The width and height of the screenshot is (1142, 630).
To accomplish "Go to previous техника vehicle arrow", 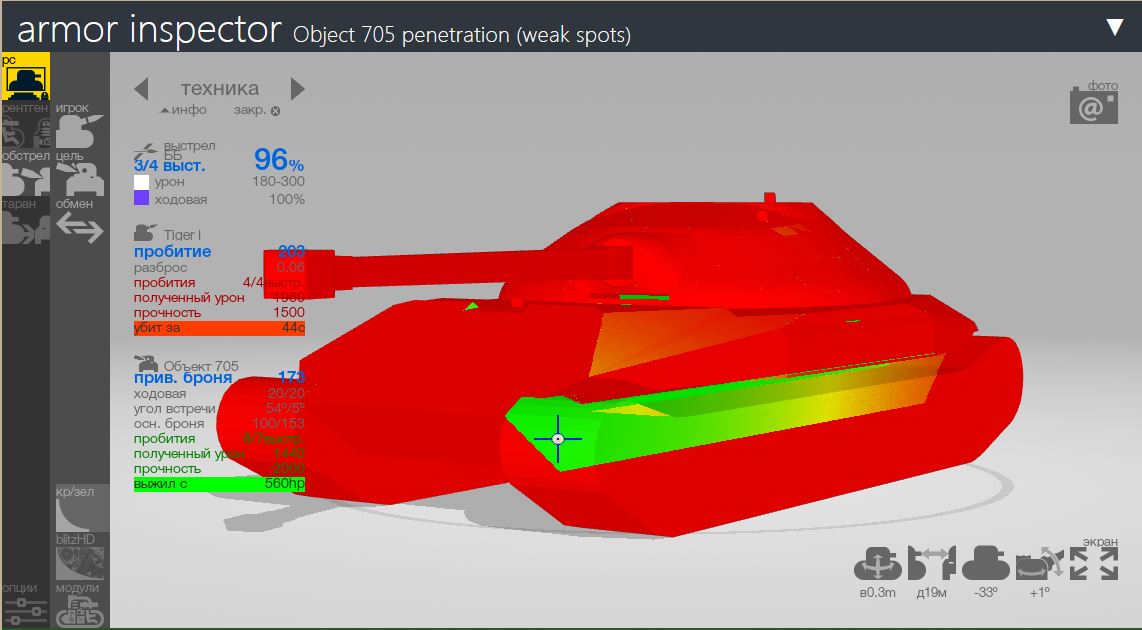I will pyautogui.click(x=141, y=89).
